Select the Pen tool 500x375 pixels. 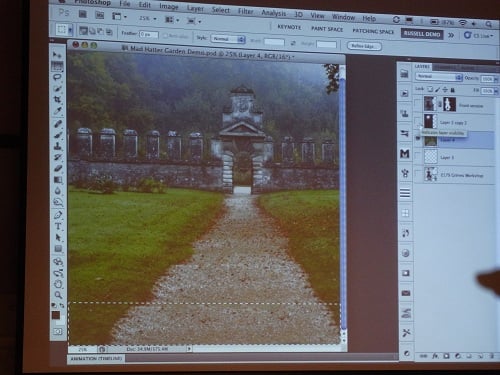click(58, 215)
